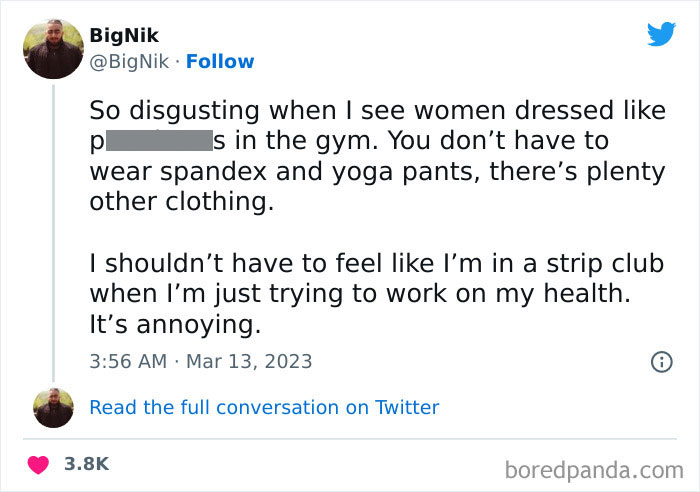Click the Twitter bird logo
This screenshot has height=492, width=700.
pyautogui.click(x=661, y=35)
